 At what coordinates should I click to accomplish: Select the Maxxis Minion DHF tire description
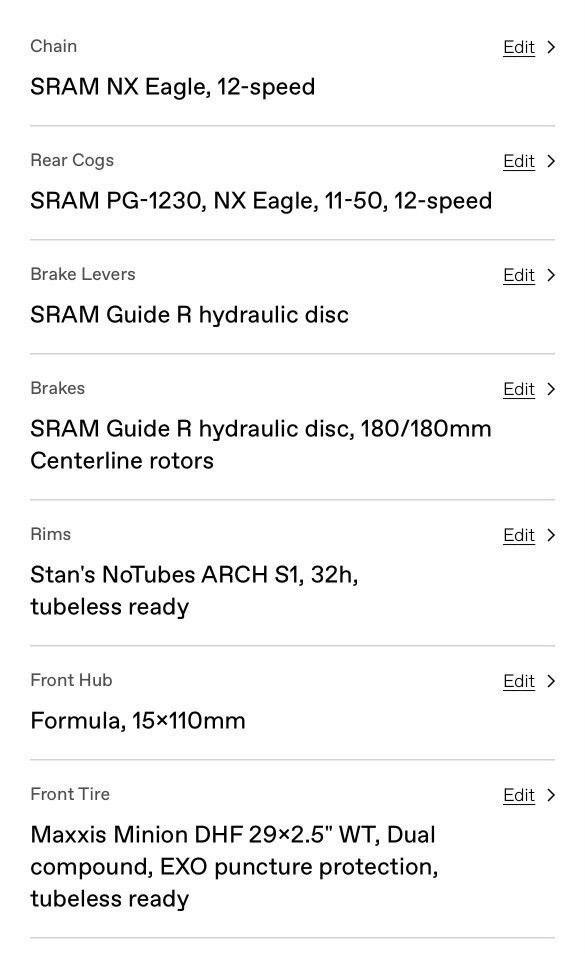(x=235, y=866)
